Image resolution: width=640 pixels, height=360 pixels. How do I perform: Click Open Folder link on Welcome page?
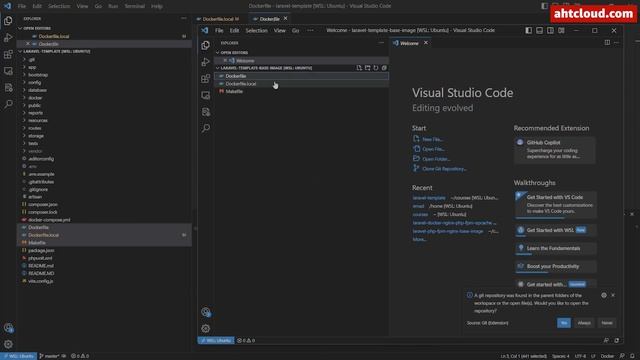click(436, 159)
